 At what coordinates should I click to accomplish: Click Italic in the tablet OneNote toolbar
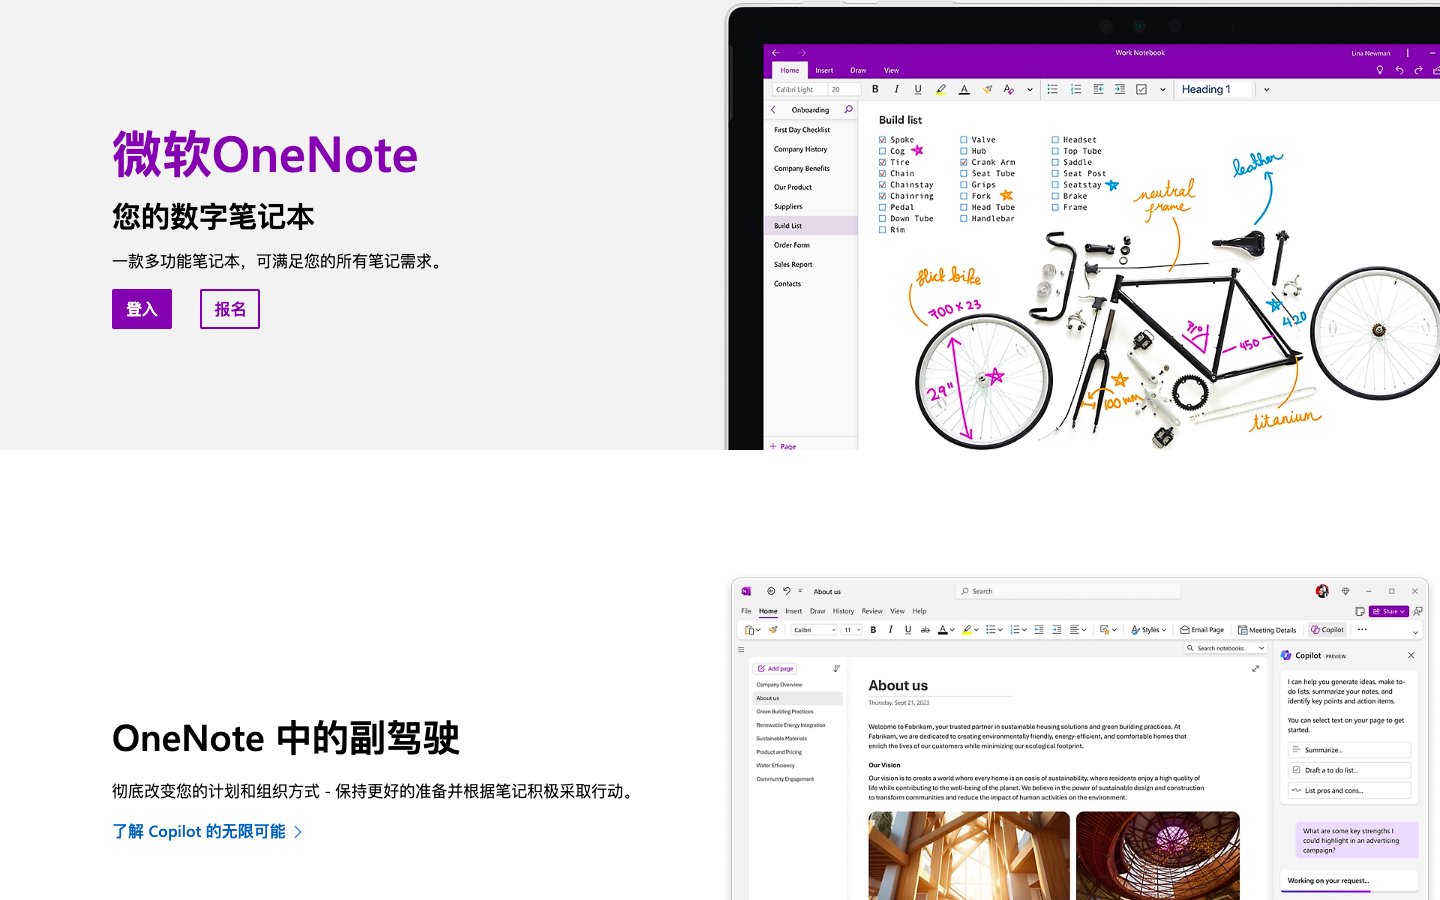click(x=896, y=89)
